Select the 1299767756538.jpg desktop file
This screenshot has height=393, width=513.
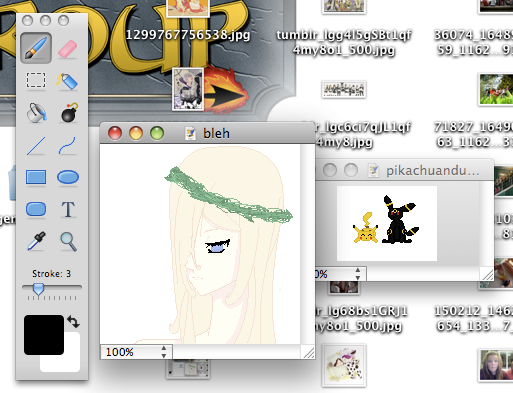coord(188,35)
